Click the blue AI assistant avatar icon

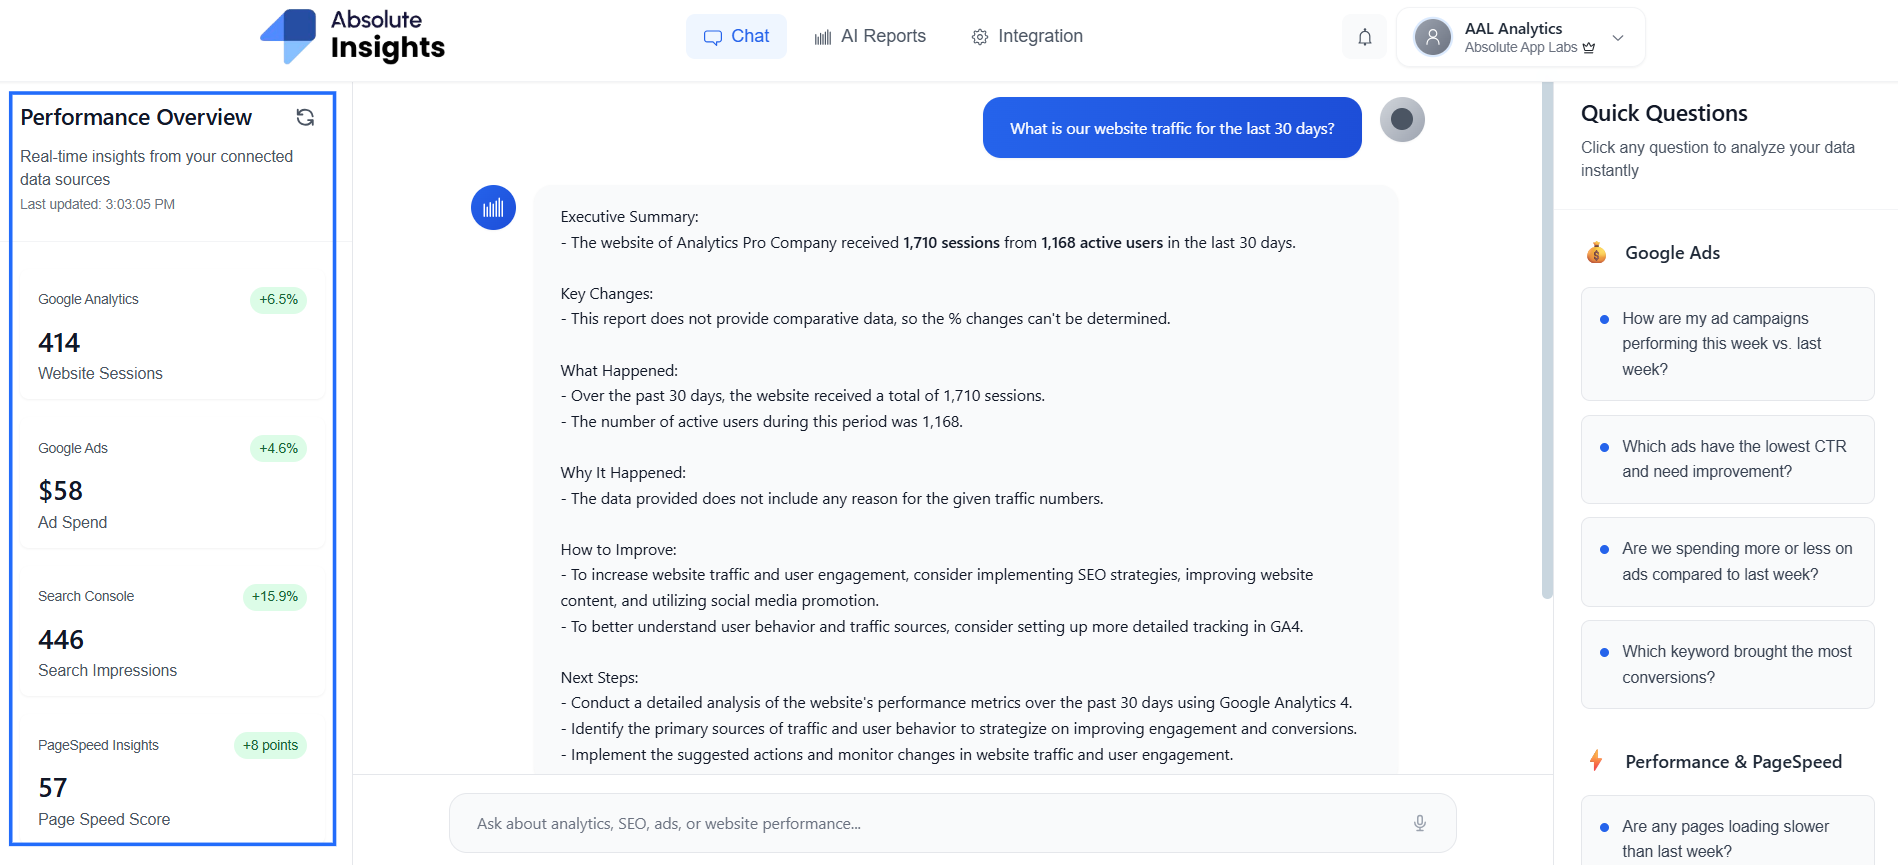pyautogui.click(x=493, y=208)
